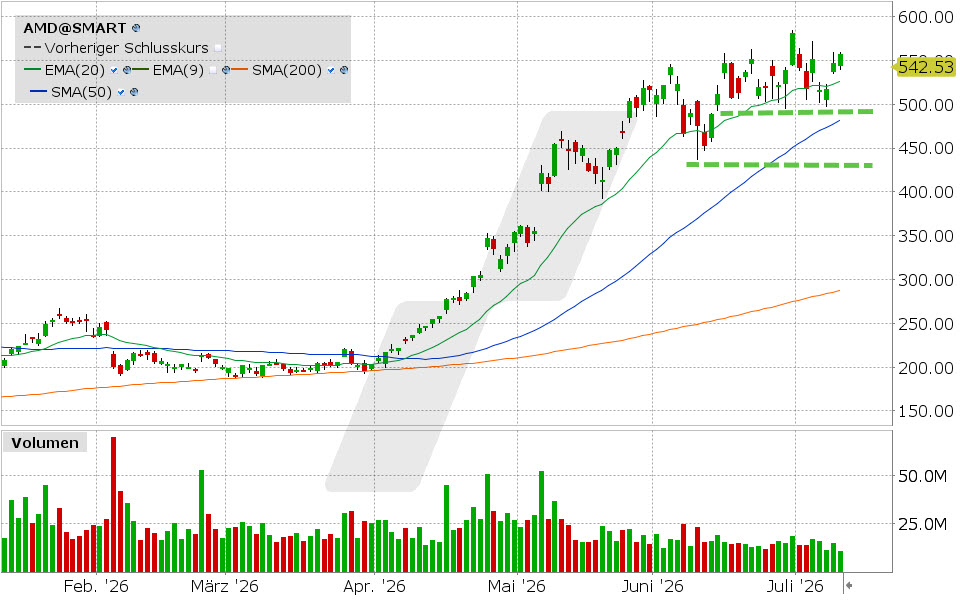Enable the Vorheriger Schlusskurs checkbox
Screen dimensions: 960x600
click(218, 48)
